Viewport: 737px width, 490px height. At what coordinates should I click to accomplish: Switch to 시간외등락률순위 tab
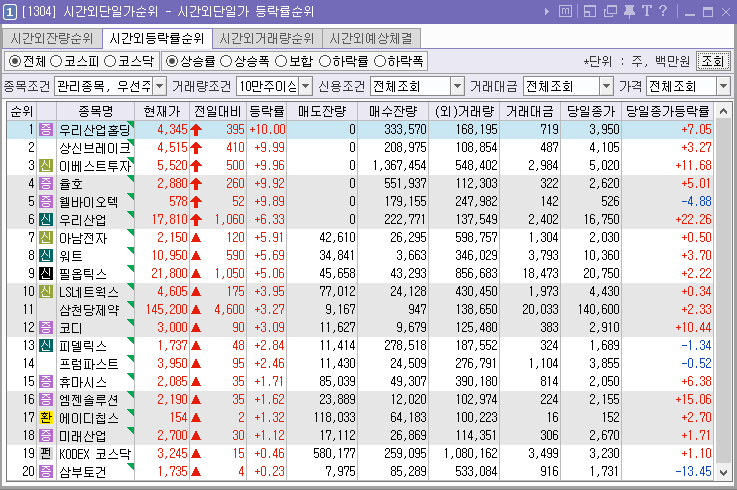pyautogui.click(x=157, y=38)
